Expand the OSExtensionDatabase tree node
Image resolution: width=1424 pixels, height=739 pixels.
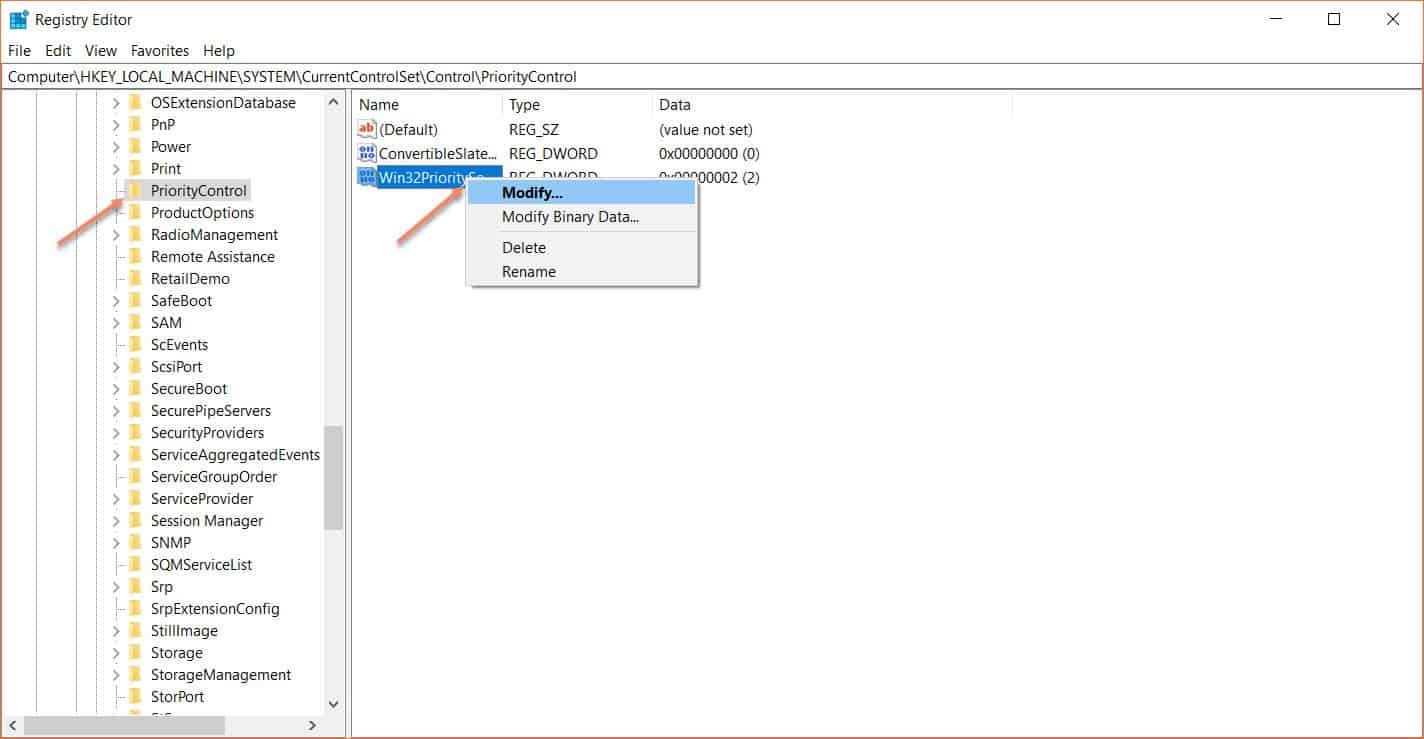pyautogui.click(x=116, y=102)
